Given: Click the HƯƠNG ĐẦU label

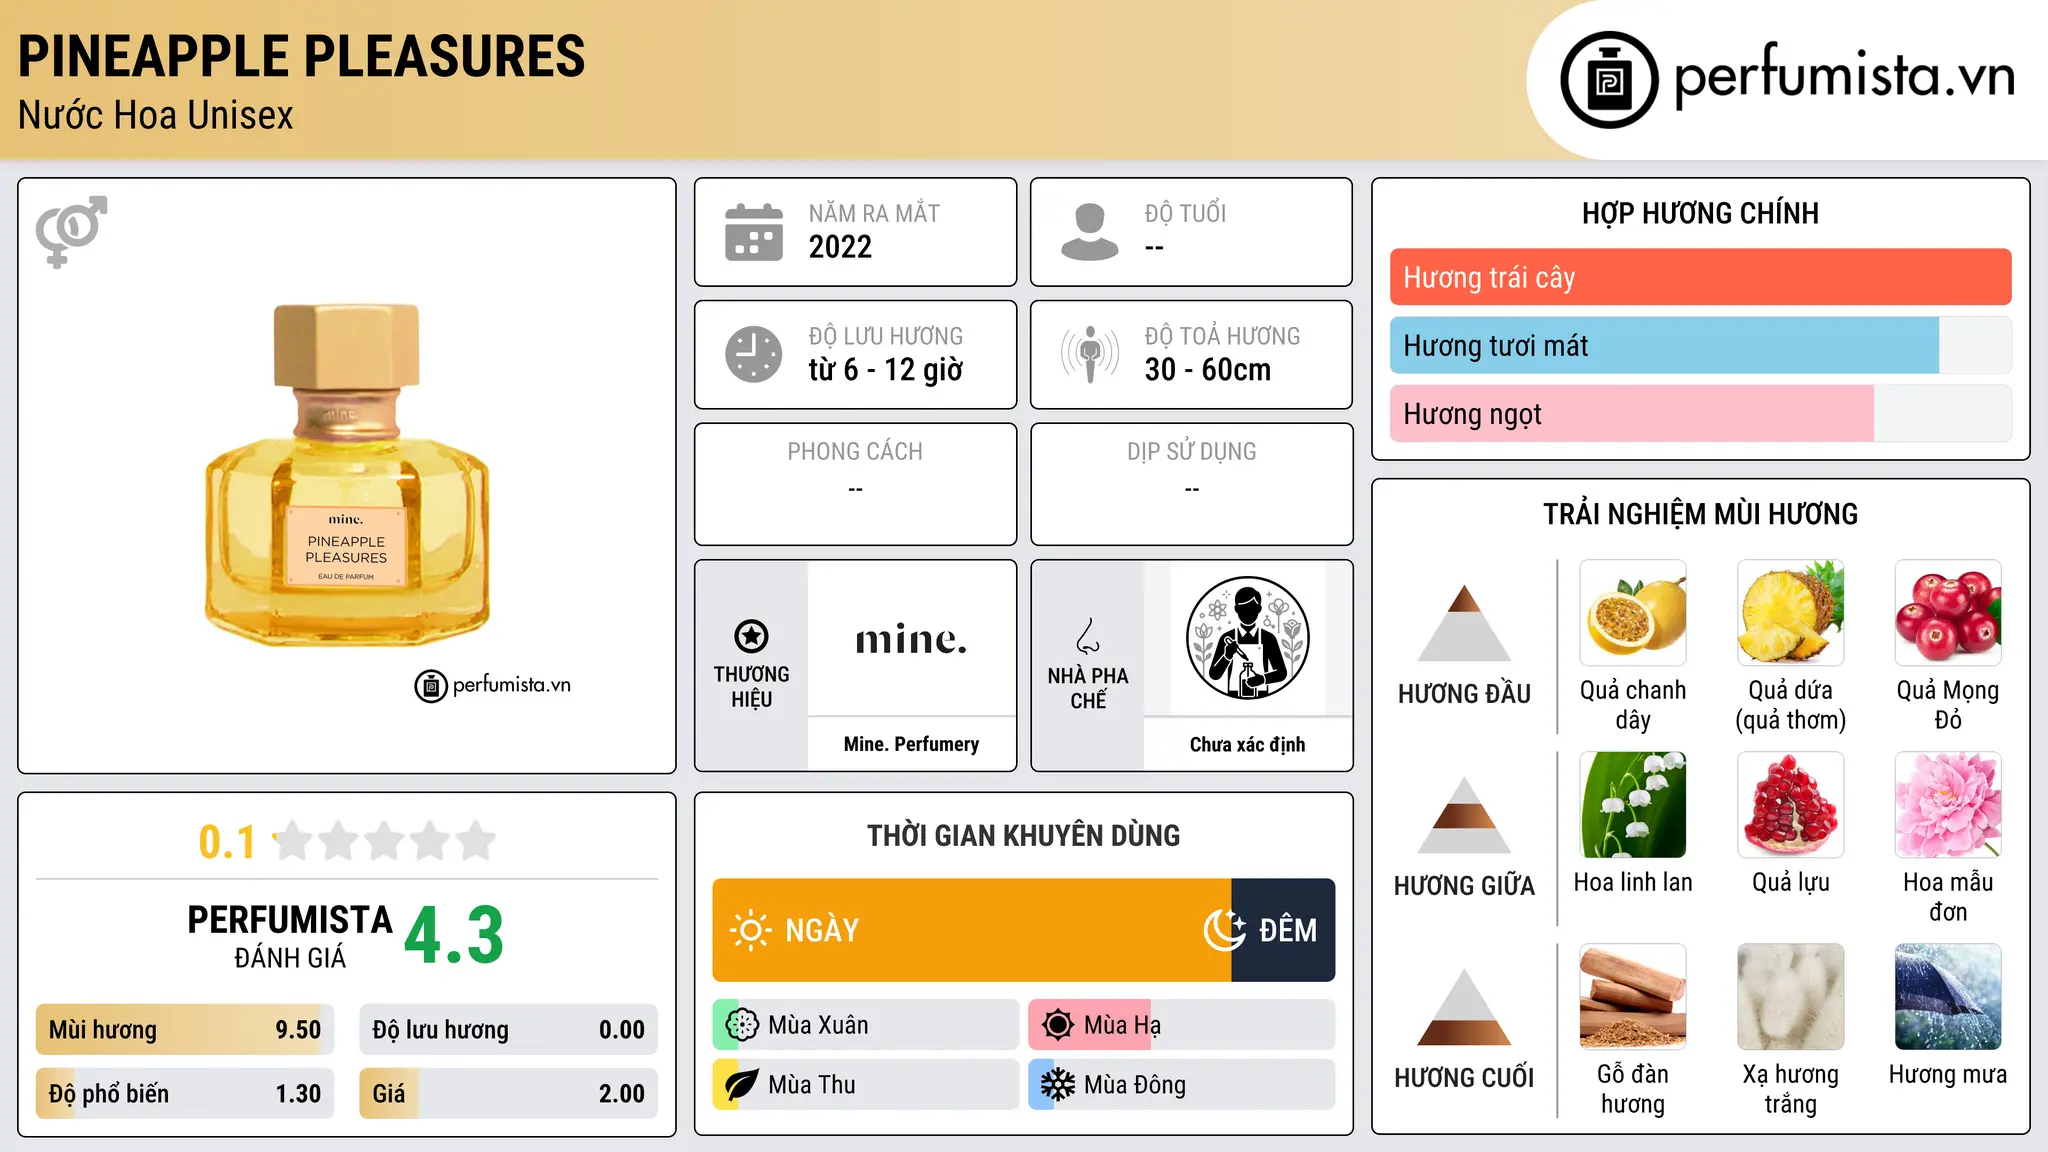Looking at the screenshot, I should pyautogui.click(x=1464, y=694).
